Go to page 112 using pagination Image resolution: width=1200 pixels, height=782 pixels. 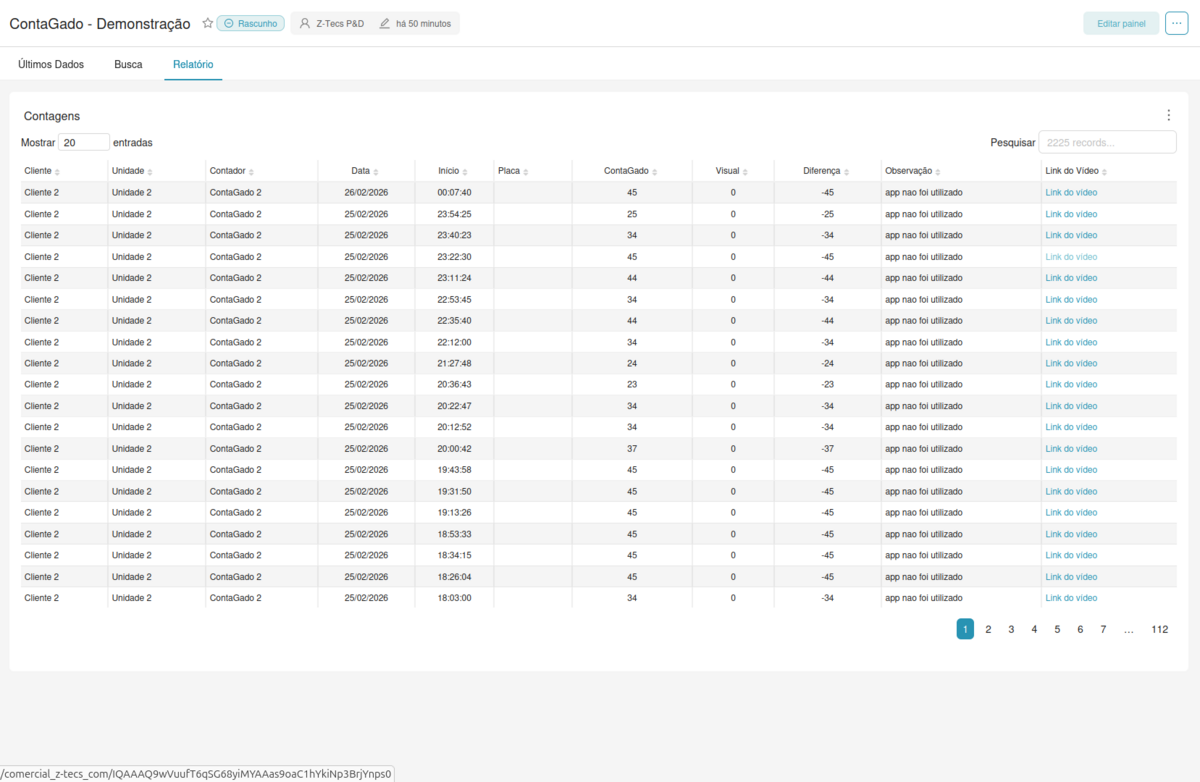(1160, 629)
